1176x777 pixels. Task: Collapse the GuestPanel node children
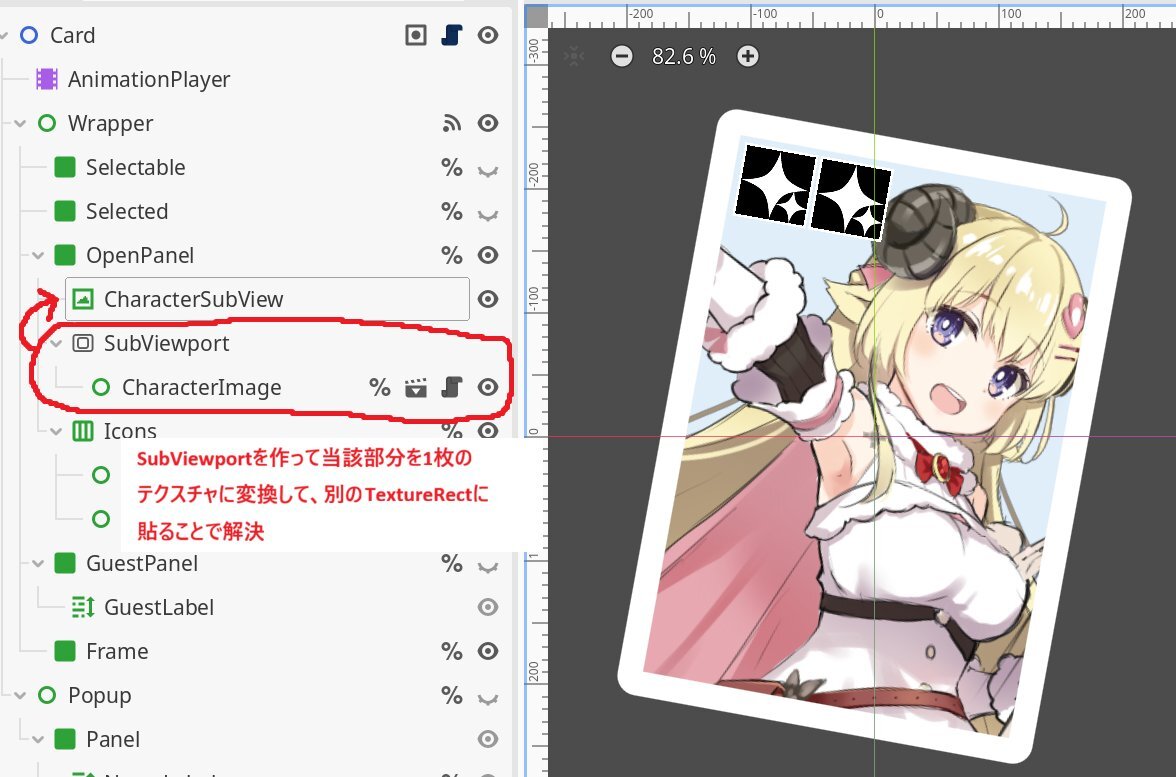38,563
